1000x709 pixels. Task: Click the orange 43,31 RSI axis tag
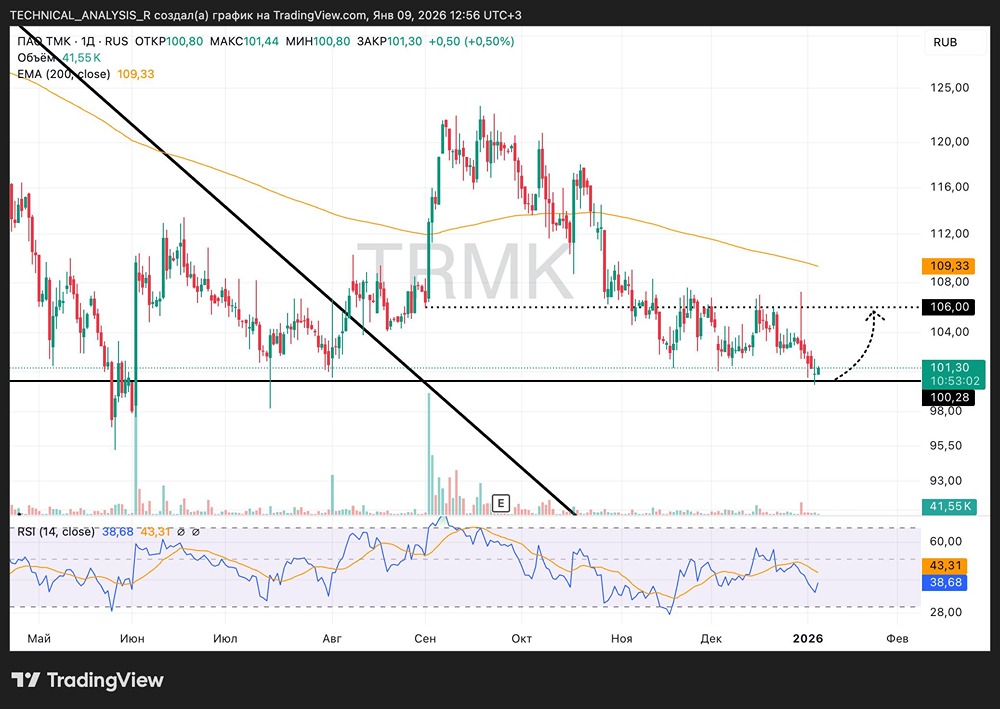point(945,566)
